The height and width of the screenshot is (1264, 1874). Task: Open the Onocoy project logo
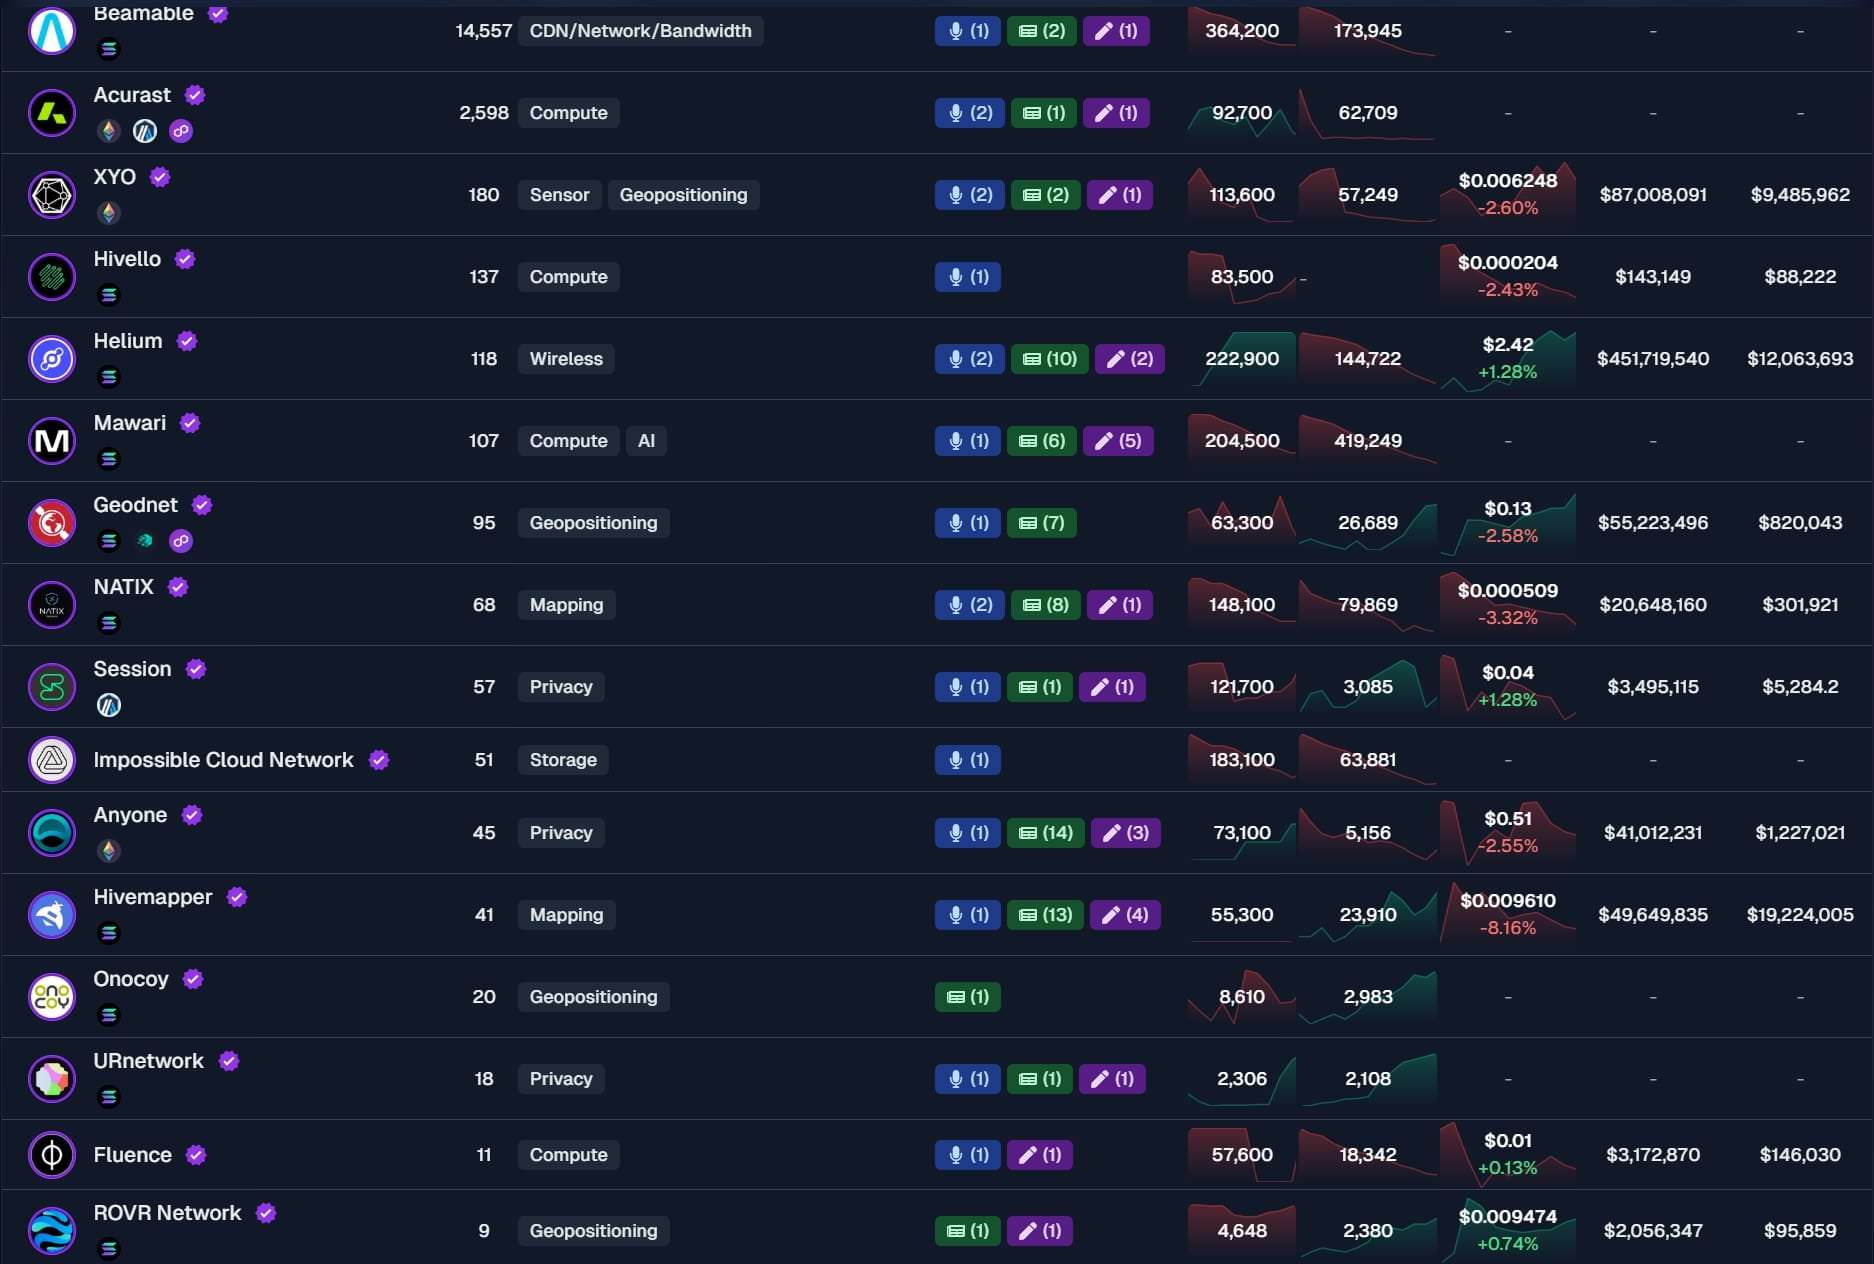pyautogui.click(x=52, y=996)
